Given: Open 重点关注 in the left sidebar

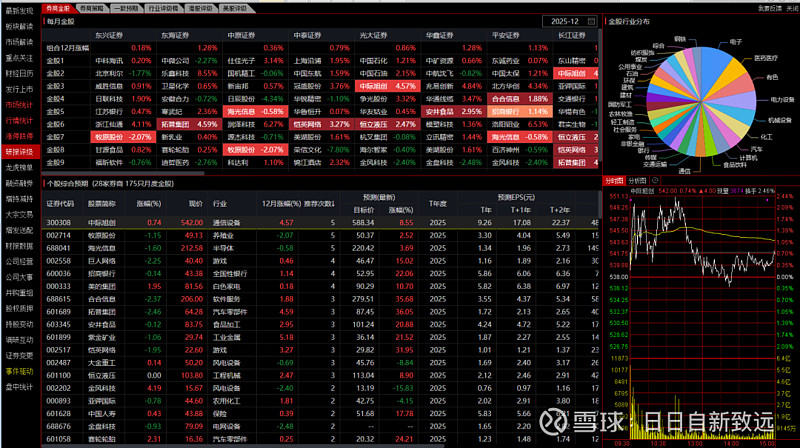Looking at the screenshot, I should point(19,58).
